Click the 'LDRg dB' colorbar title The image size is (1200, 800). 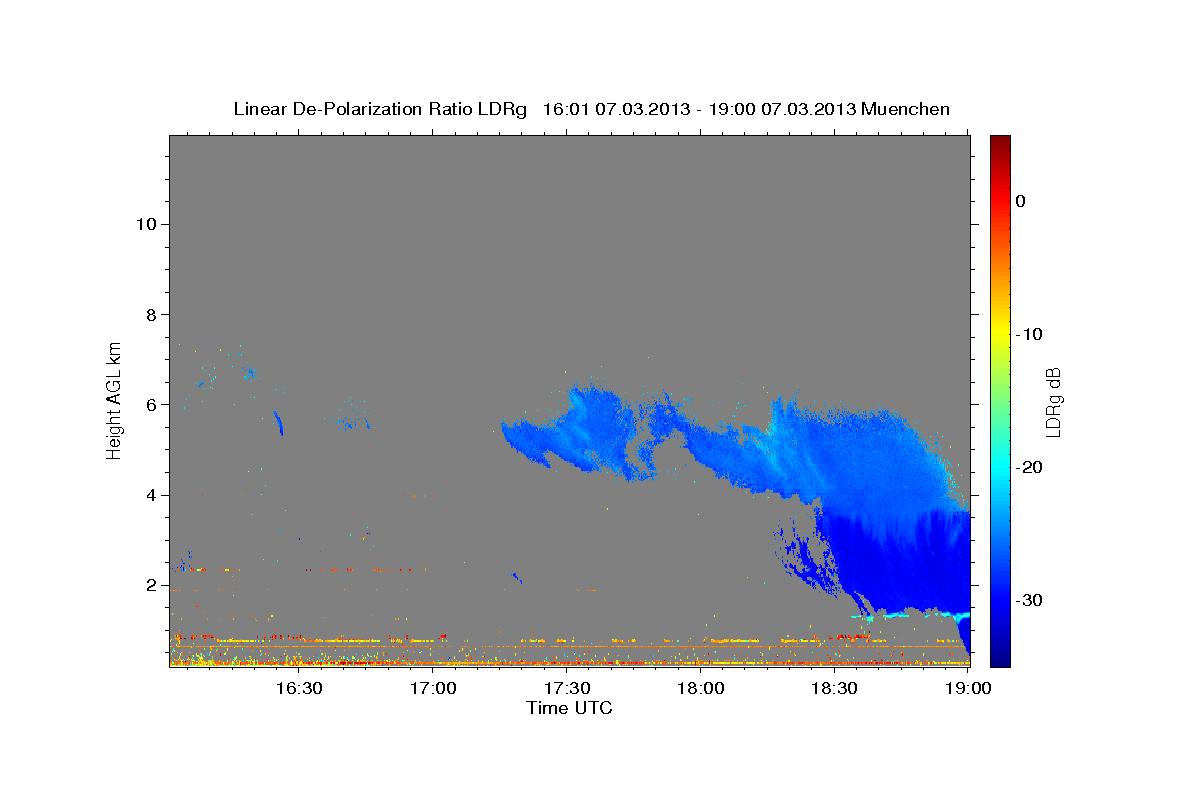[1053, 402]
